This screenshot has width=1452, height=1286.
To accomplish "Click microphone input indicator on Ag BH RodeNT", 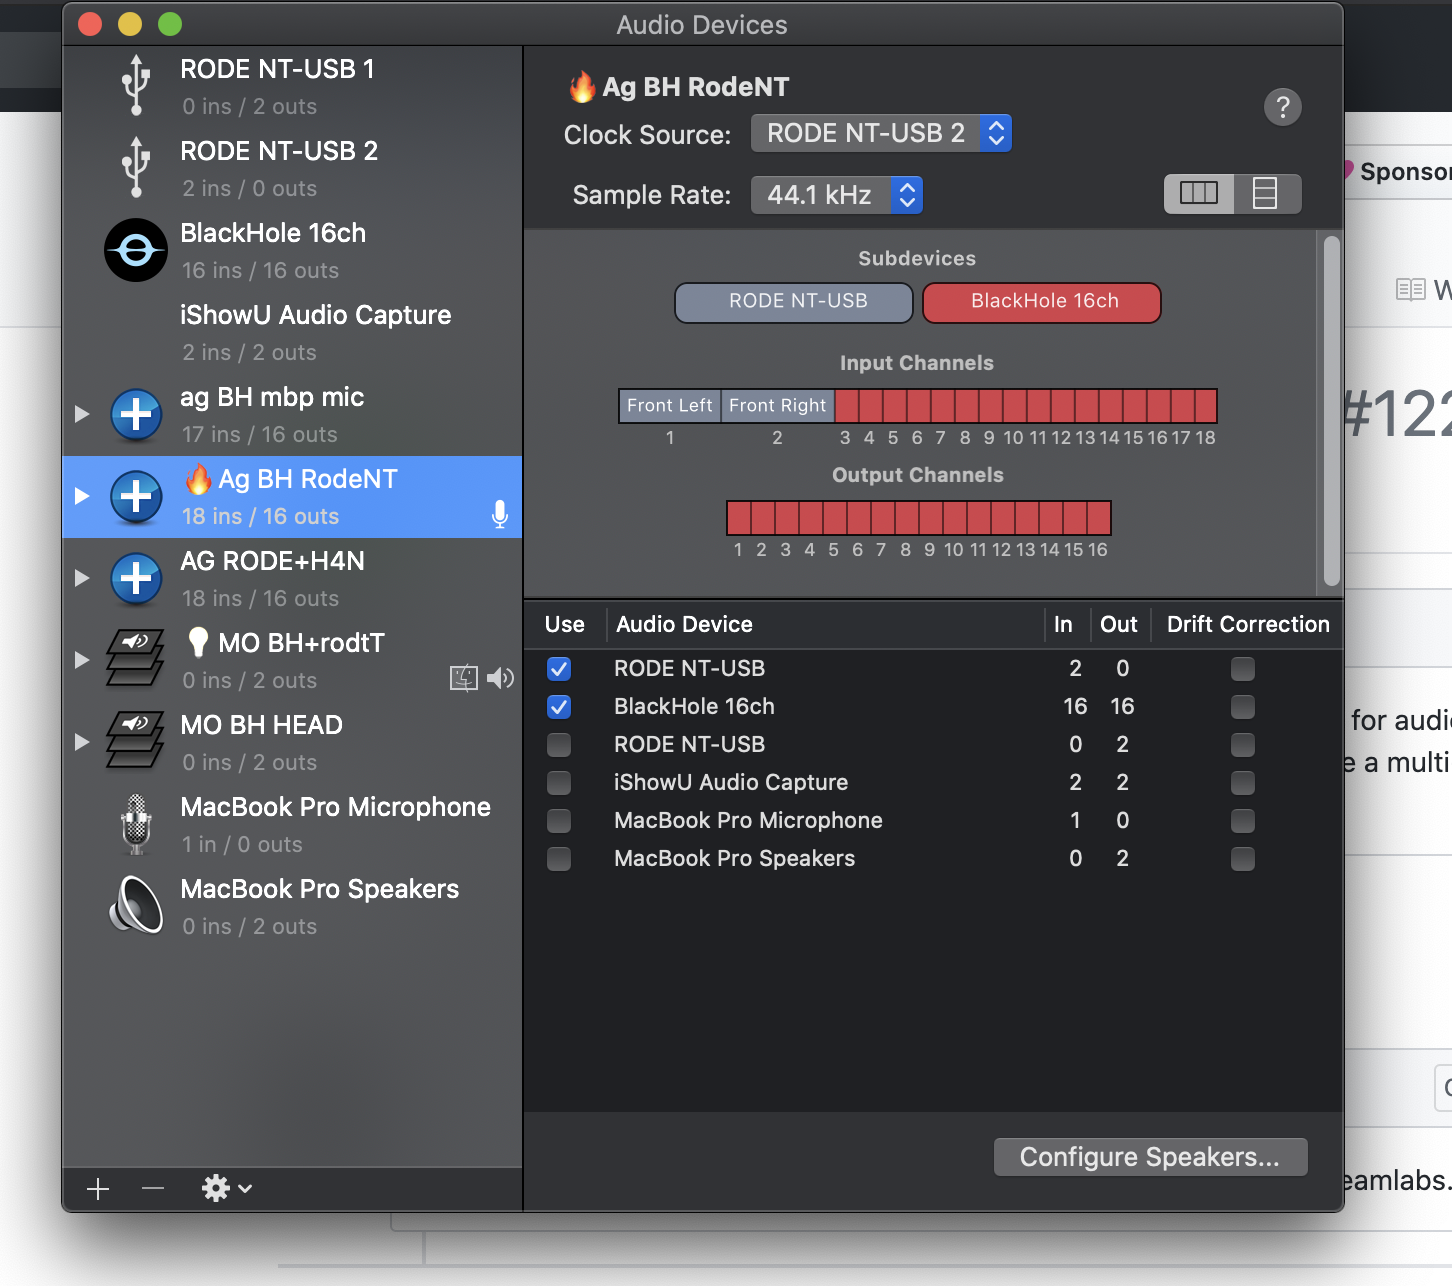I will tap(500, 514).
